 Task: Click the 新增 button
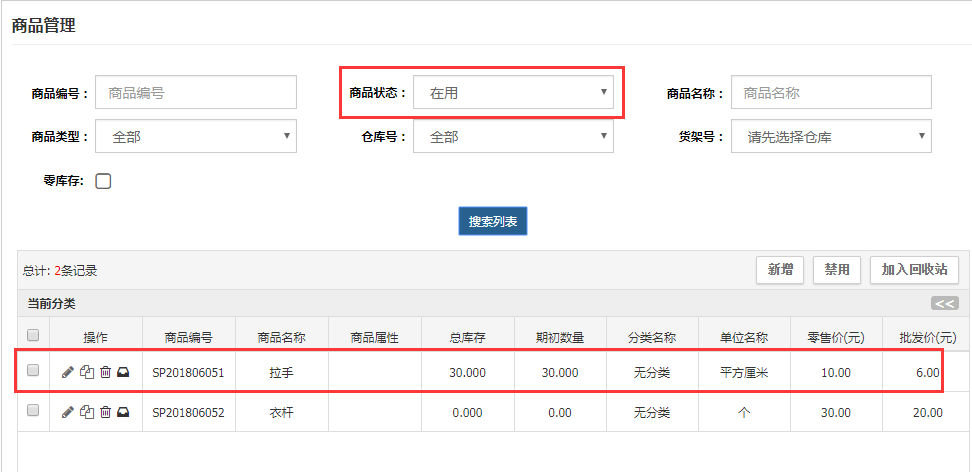click(780, 270)
